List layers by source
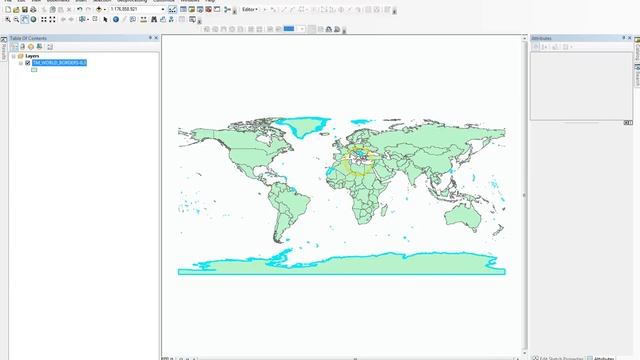 [22, 47]
